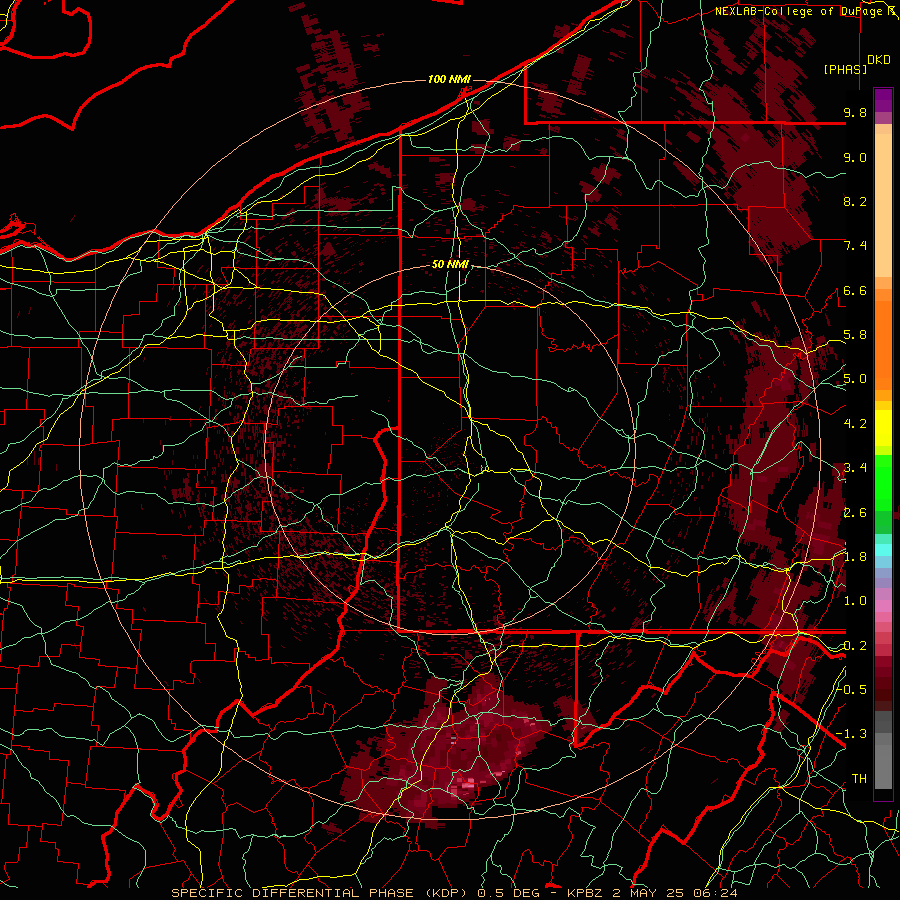Select the 9.8 scale value
This screenshot has height=900, width=900.
855,112
